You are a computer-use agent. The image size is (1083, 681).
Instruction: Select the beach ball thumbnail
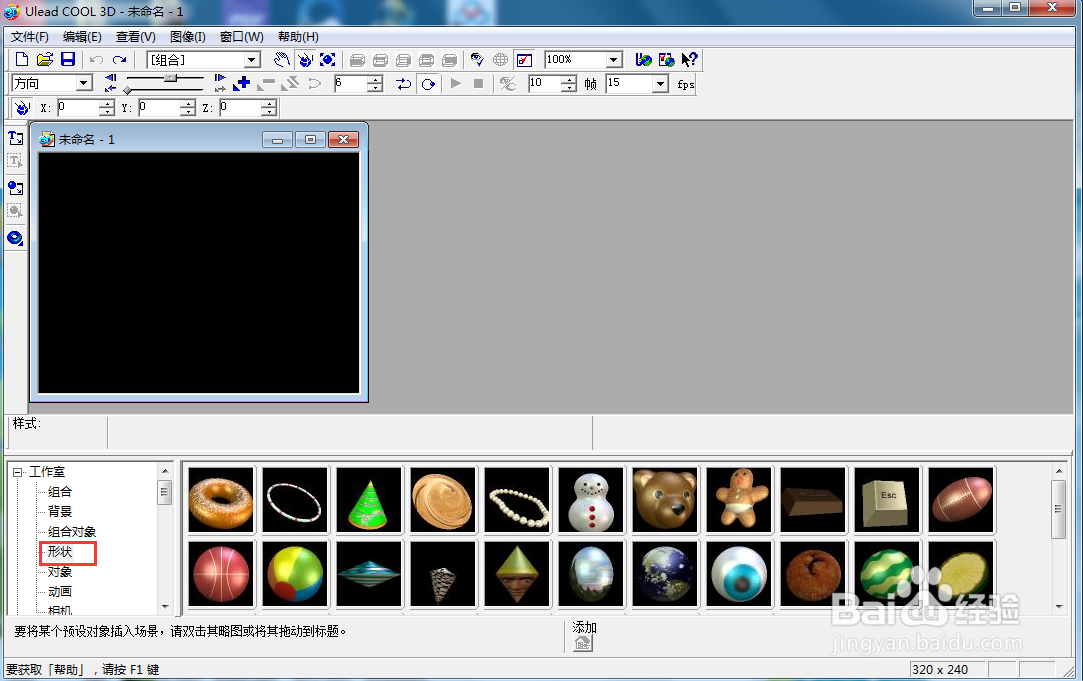click(295, 574)
